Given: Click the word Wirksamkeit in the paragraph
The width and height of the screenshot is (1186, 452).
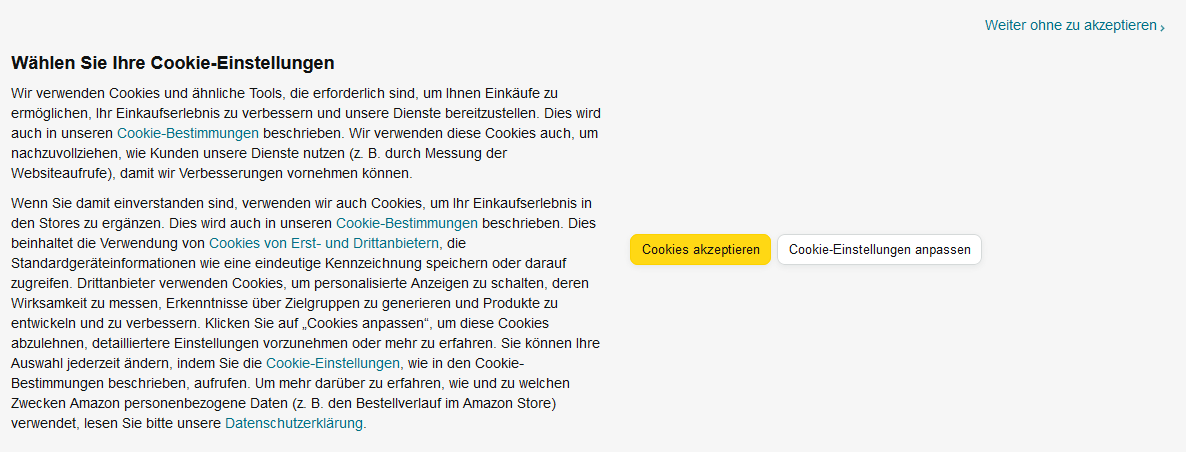Looking at the screenshot, I should click(x=49, y=303).
